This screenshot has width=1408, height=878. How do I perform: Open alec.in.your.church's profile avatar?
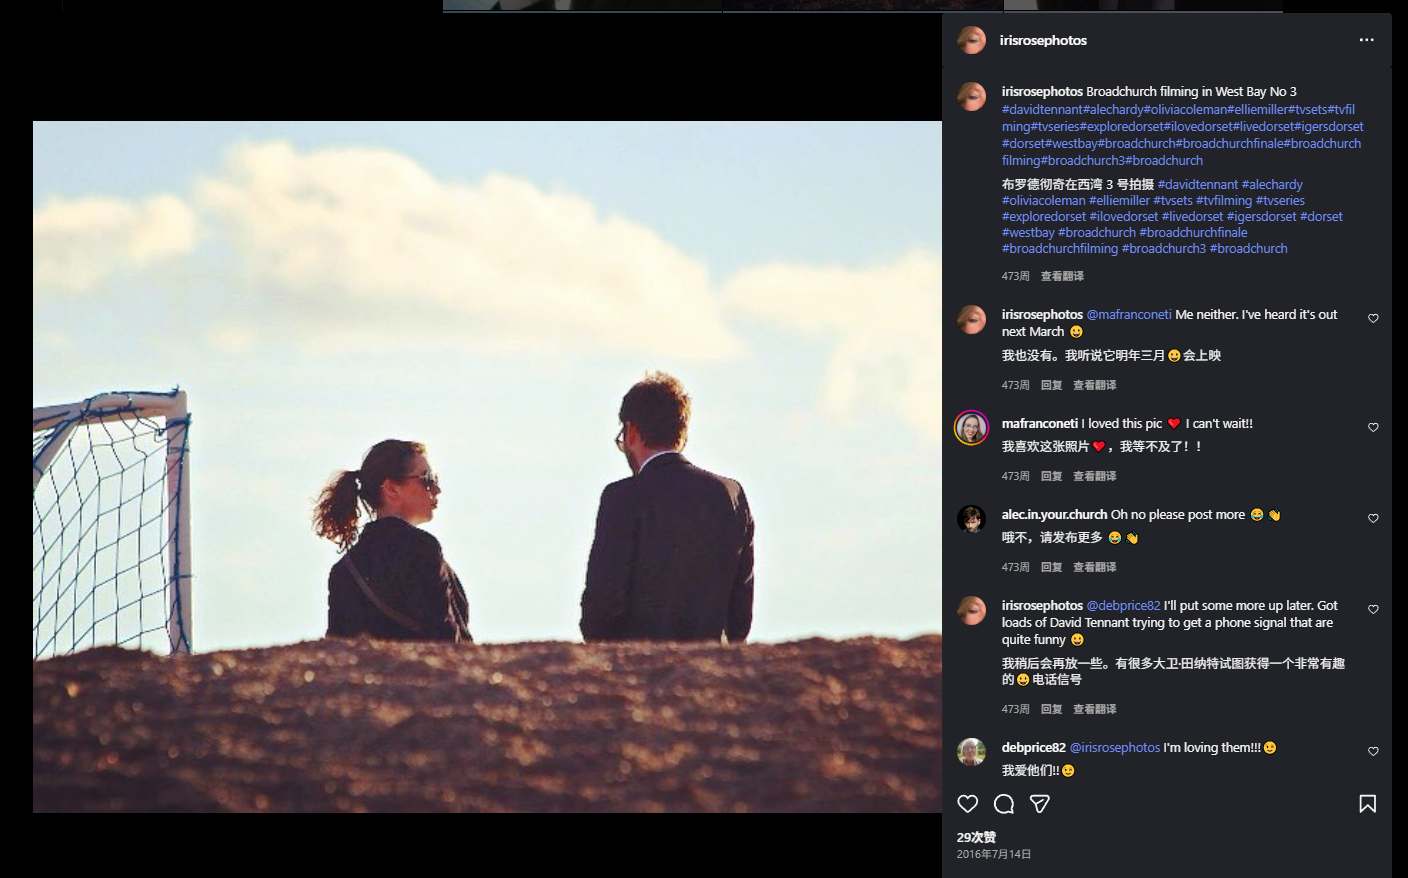[x=971, y=519]
